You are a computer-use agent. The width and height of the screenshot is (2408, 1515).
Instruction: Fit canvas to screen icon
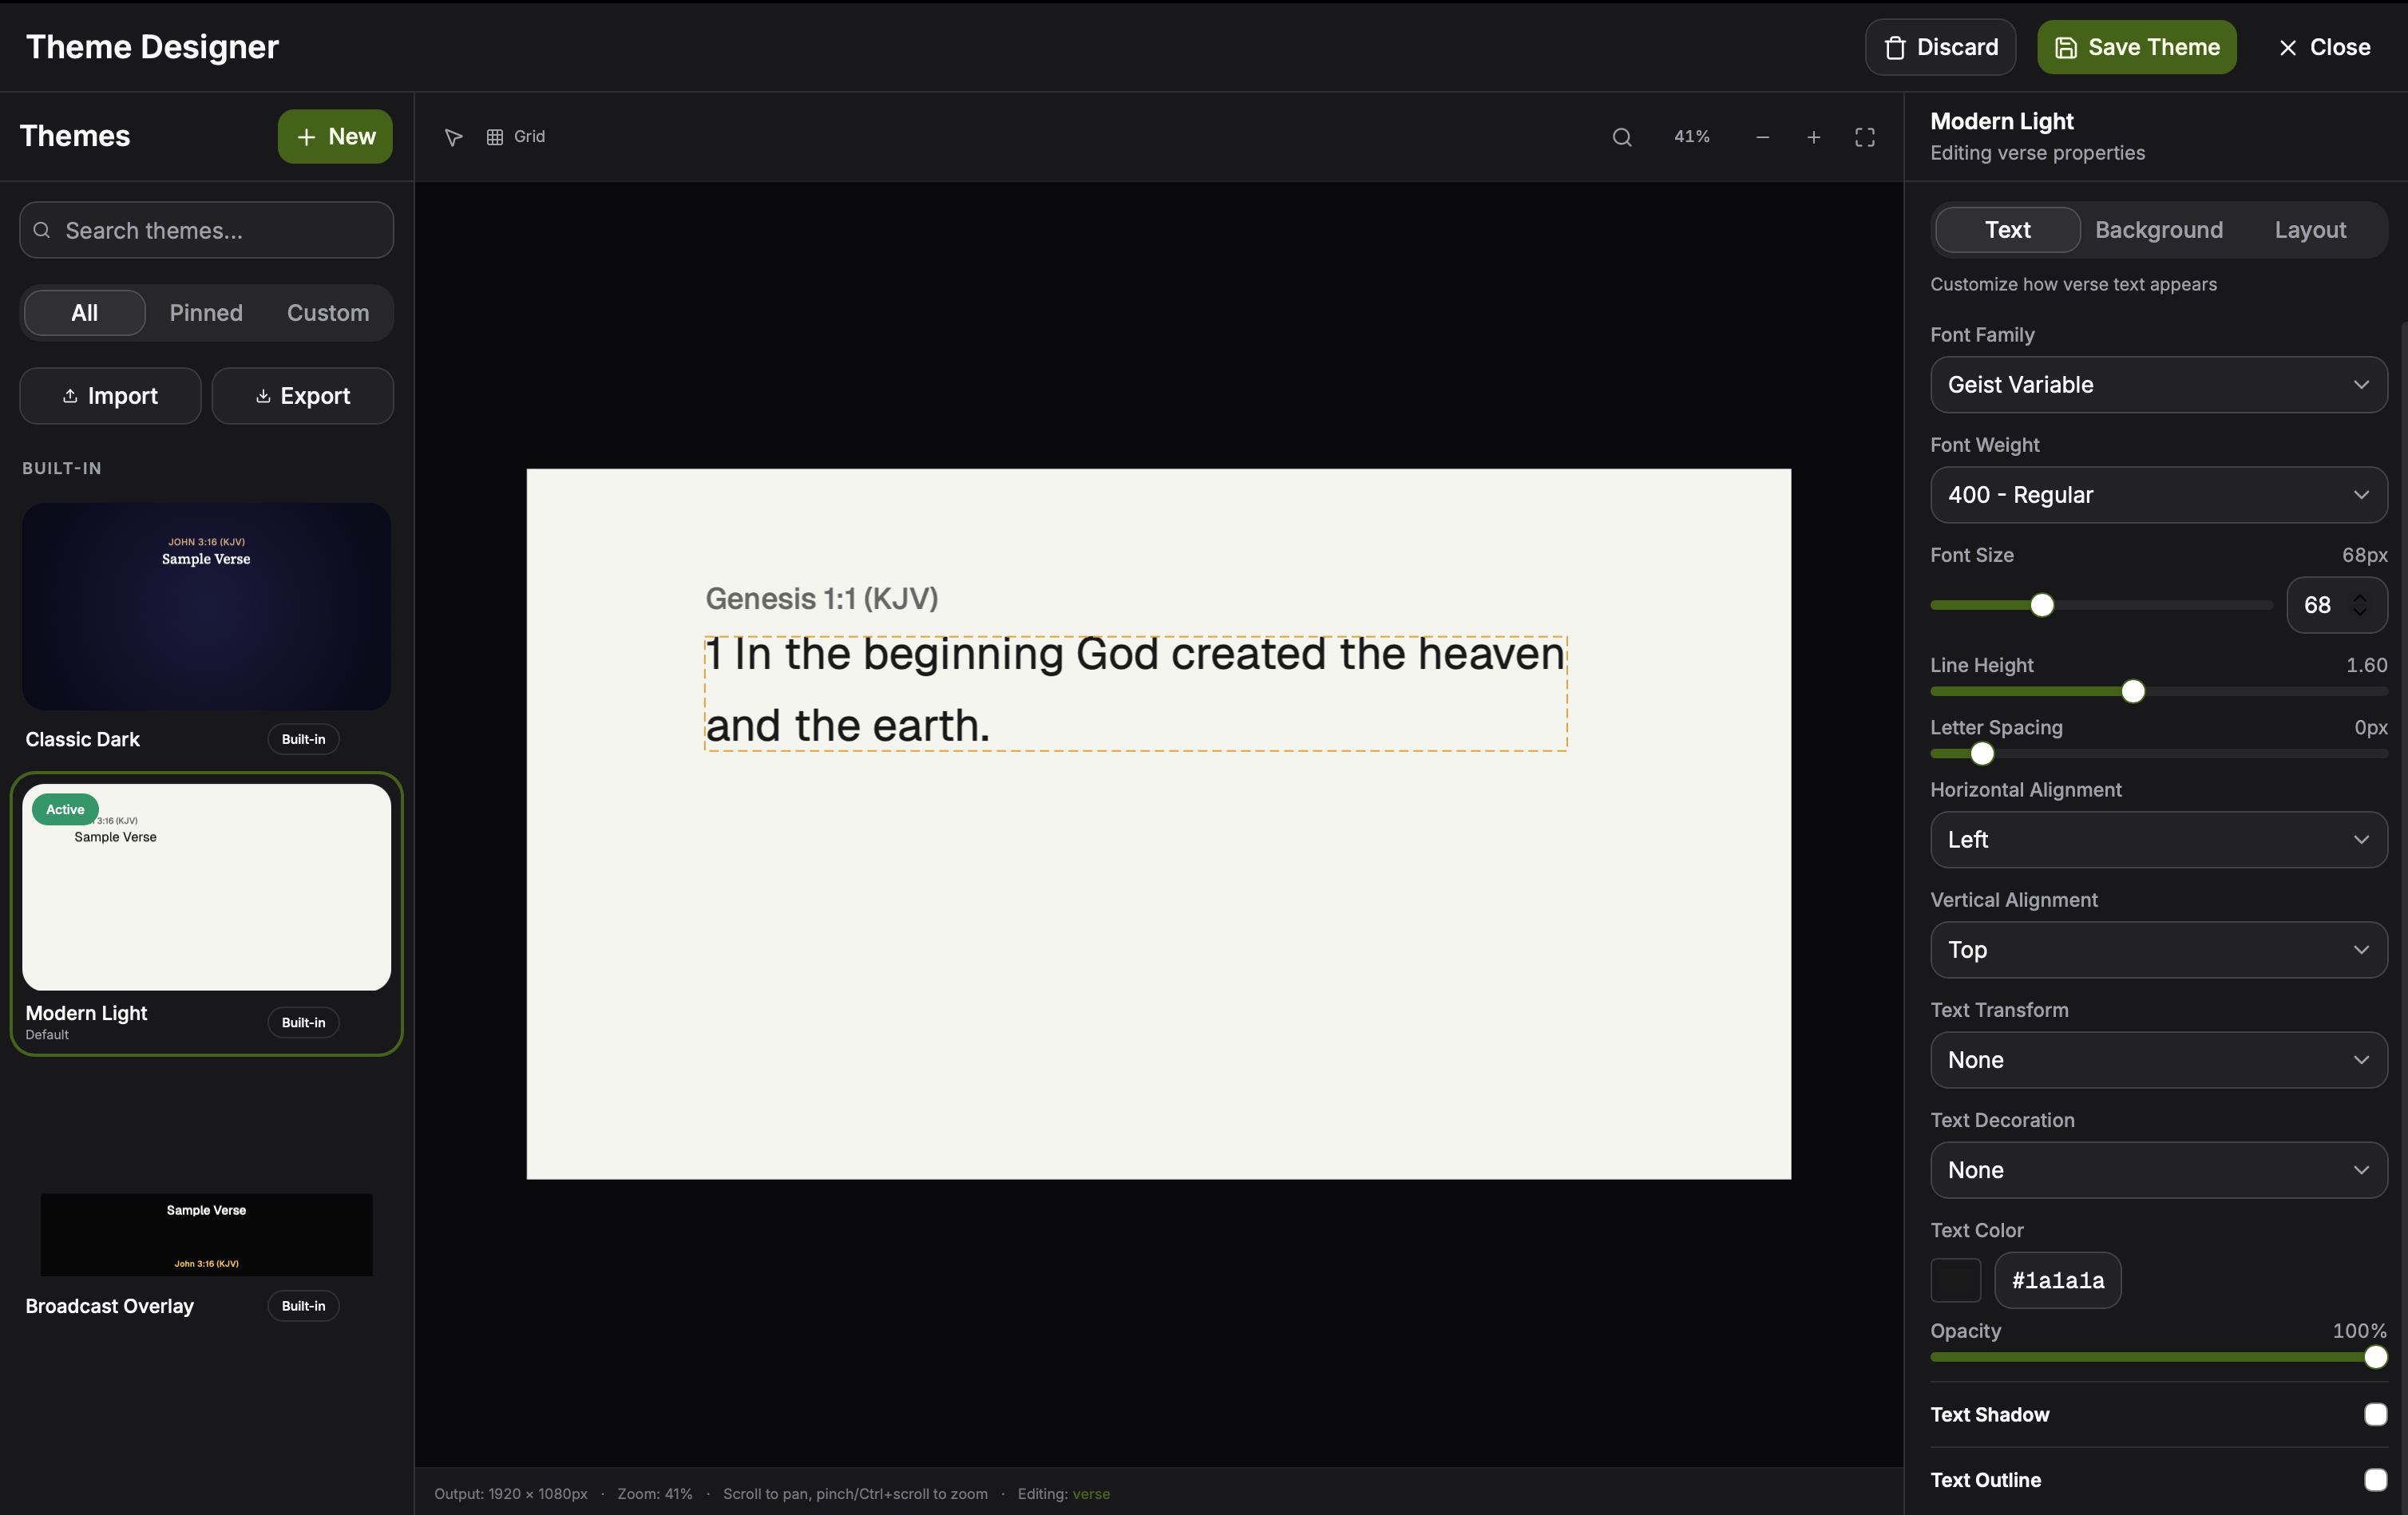(x=1865, y=137)
